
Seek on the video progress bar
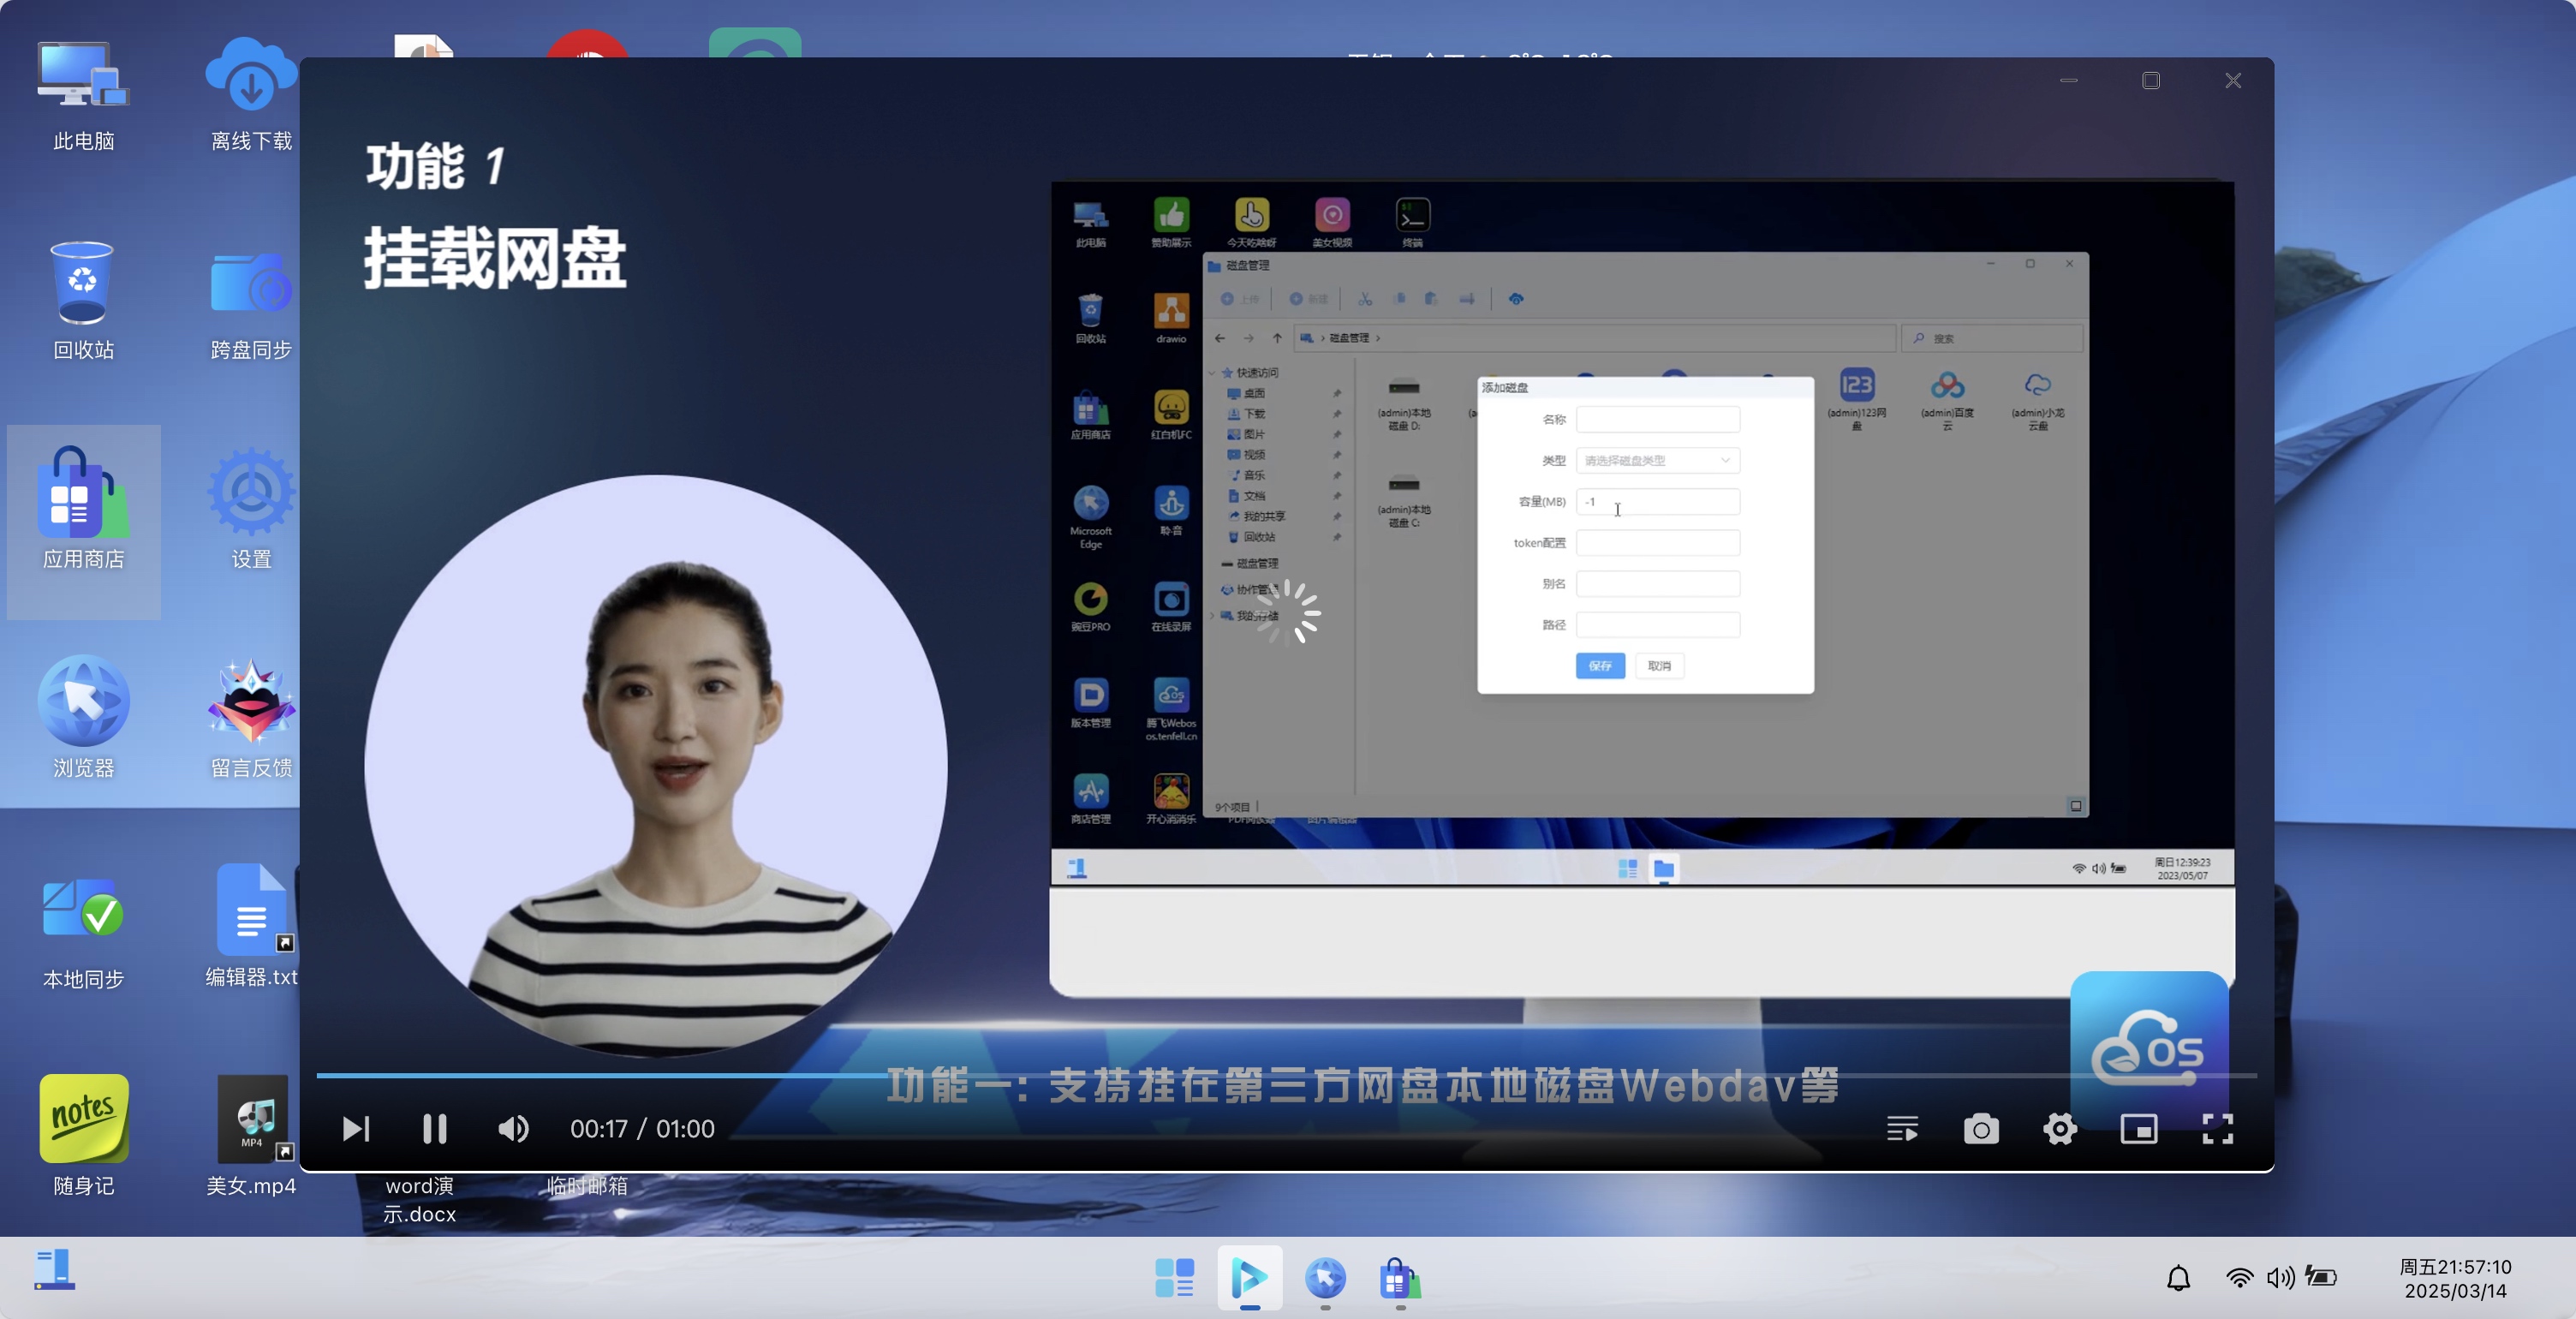click(x=1286, y=1075)
